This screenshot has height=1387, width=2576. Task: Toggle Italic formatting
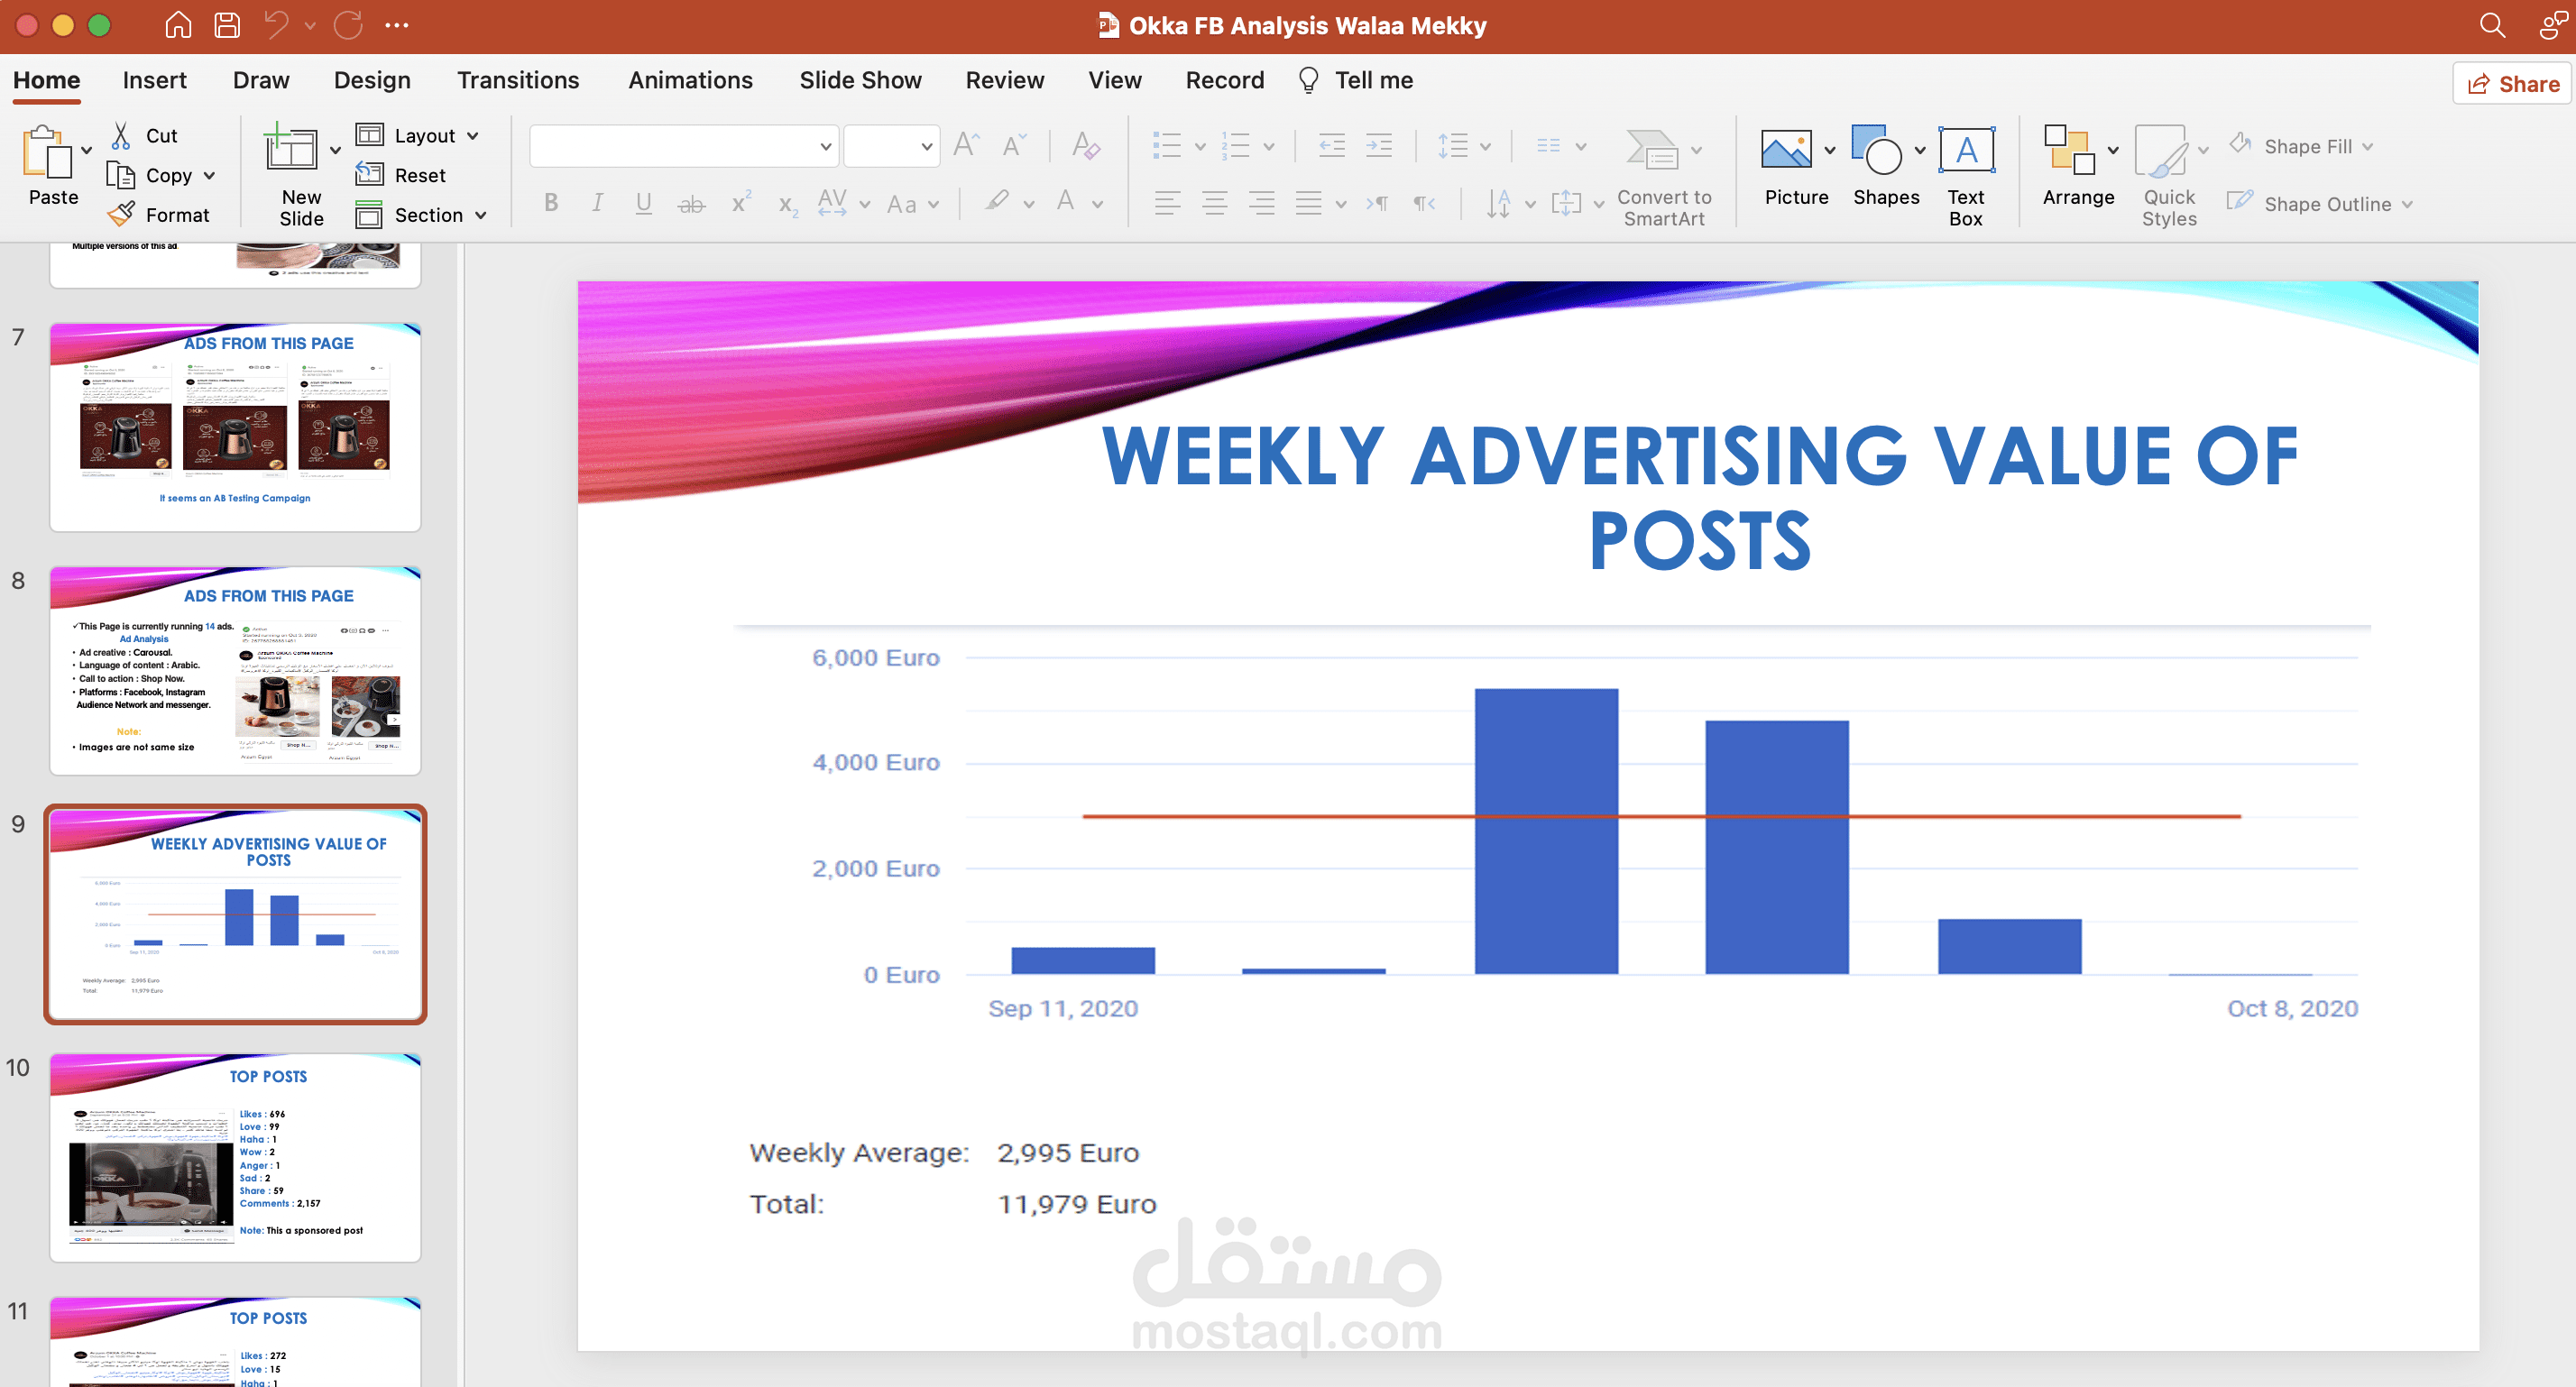(597, 203)
